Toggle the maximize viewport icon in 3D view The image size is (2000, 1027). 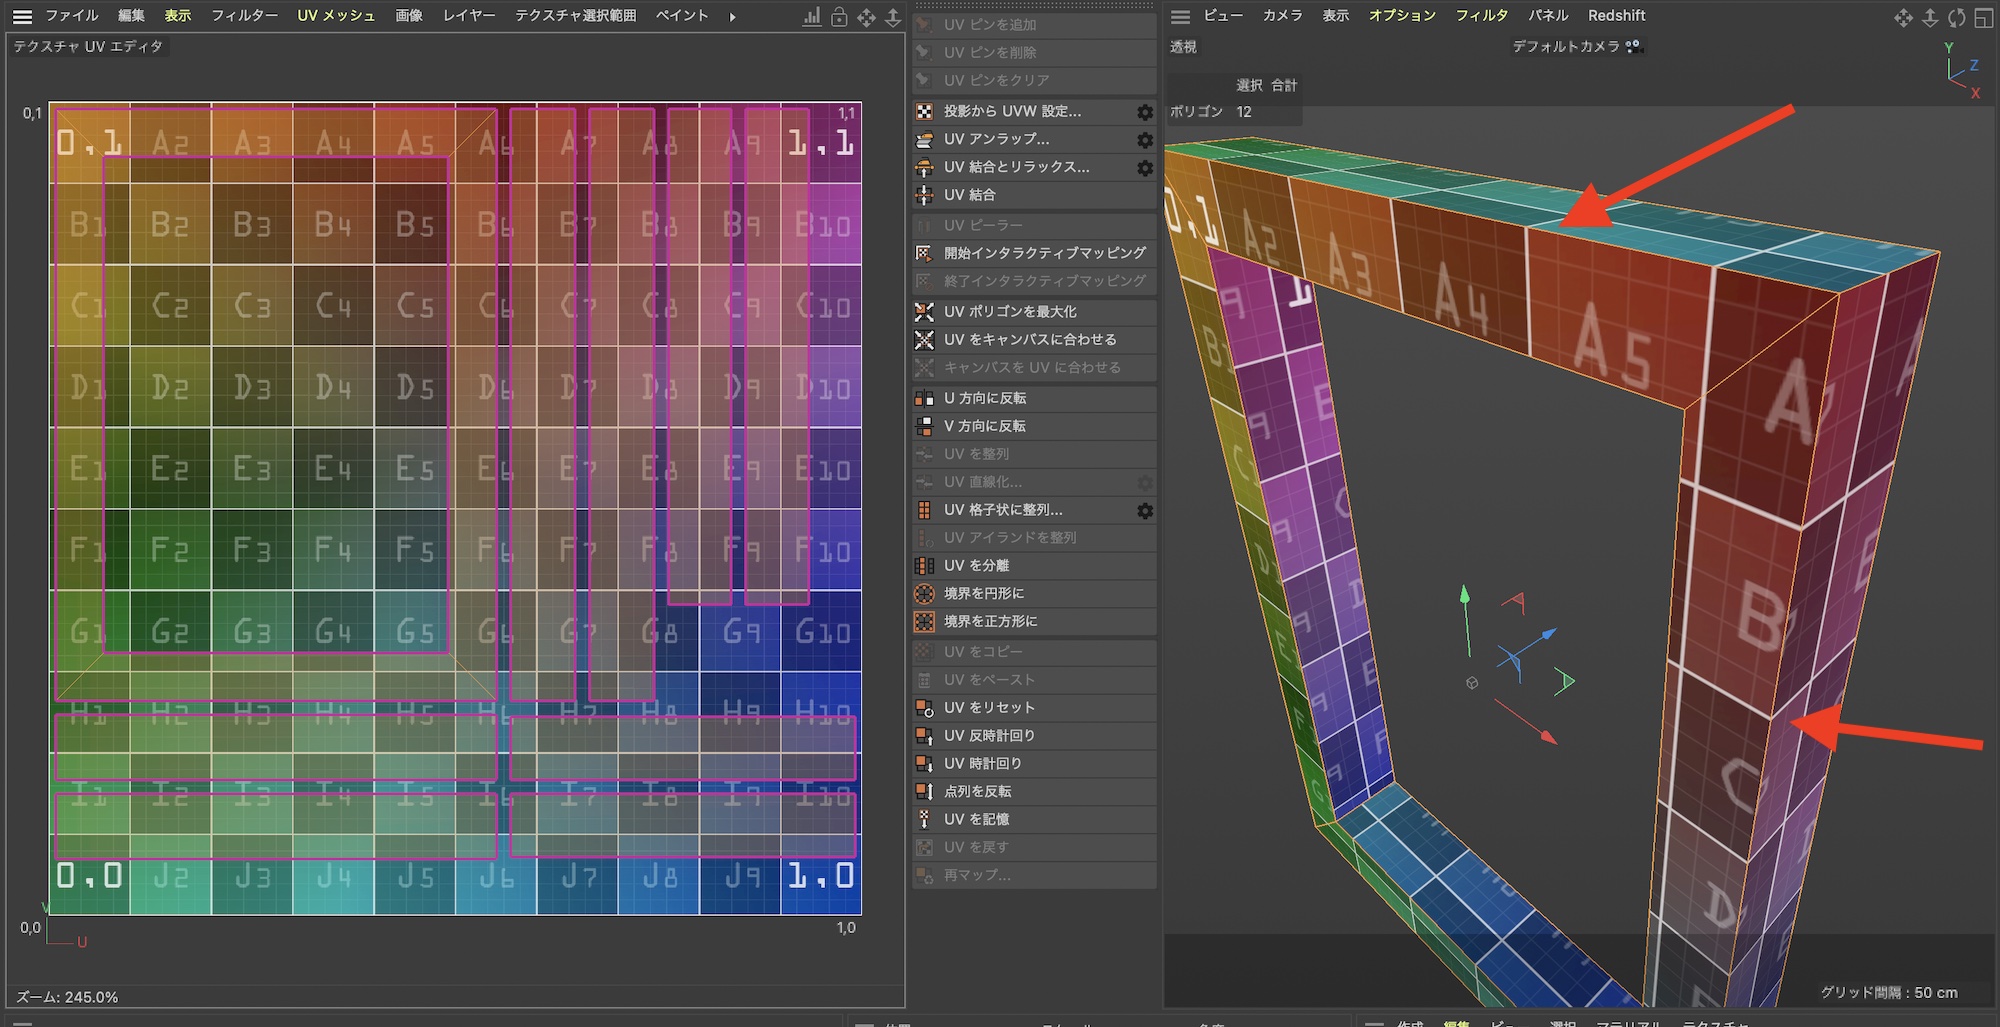(x=1983, y=17)
